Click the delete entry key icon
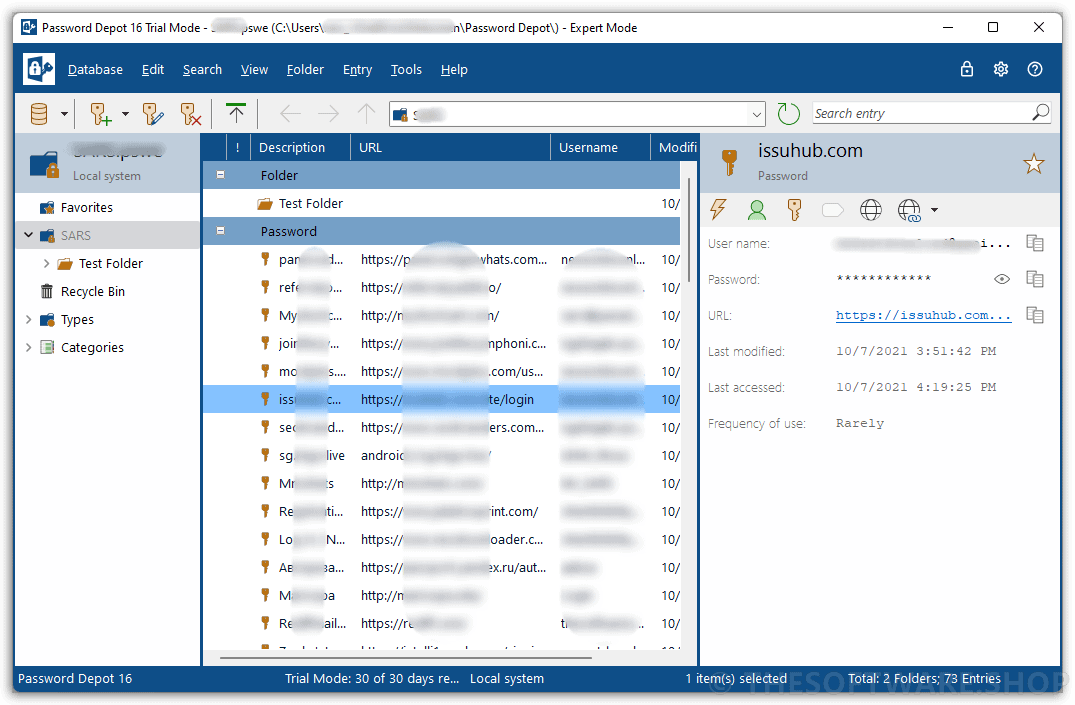This screenshot has height=705, width=1075. tap(190, 114)
